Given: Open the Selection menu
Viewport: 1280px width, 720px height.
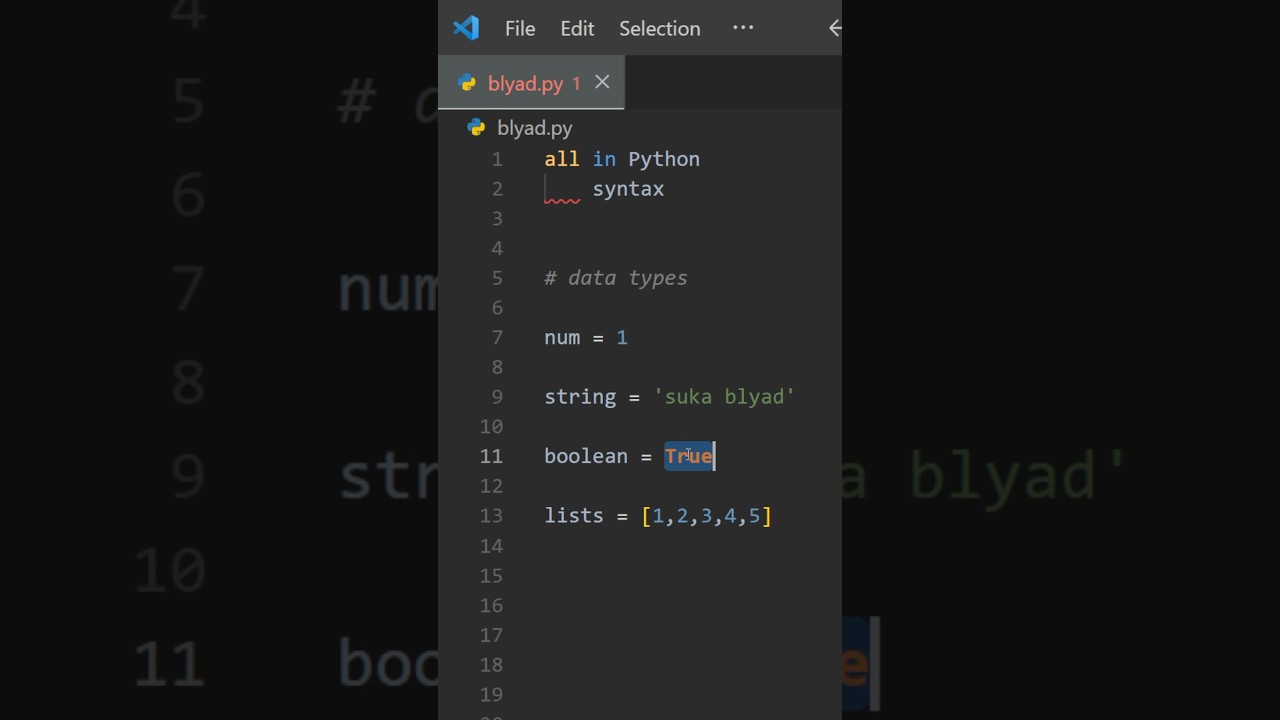Looking at the screenshot, I should point(659,29).
